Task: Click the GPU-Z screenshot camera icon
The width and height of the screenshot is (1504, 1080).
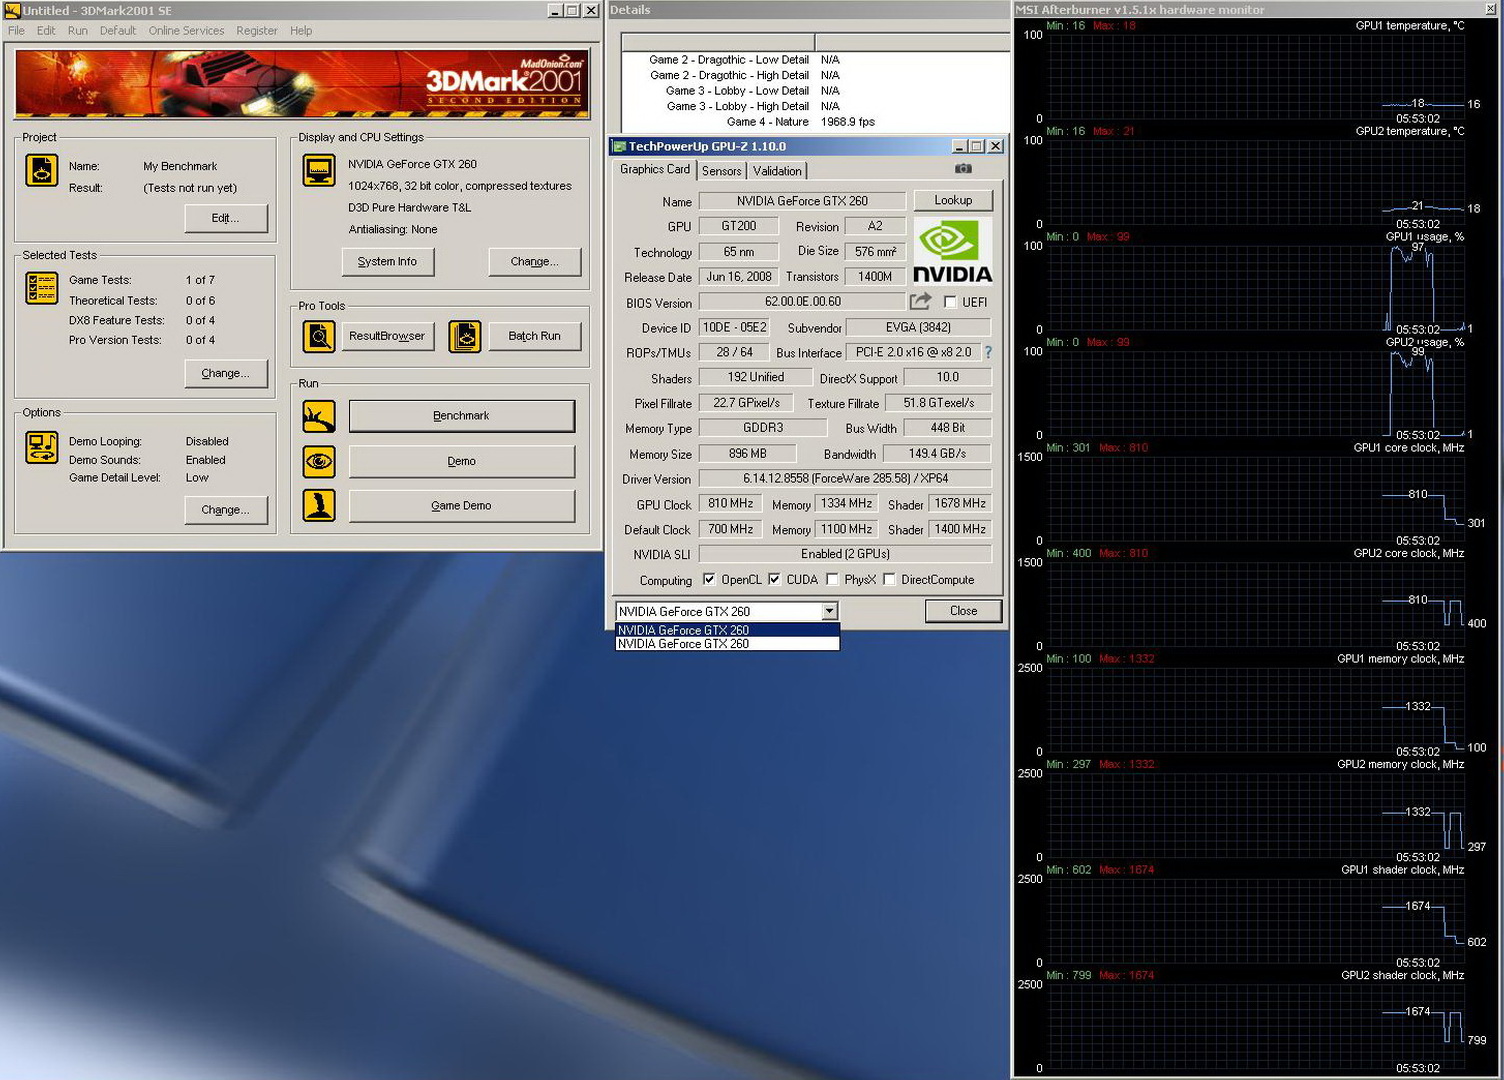Action: (963, 169)
